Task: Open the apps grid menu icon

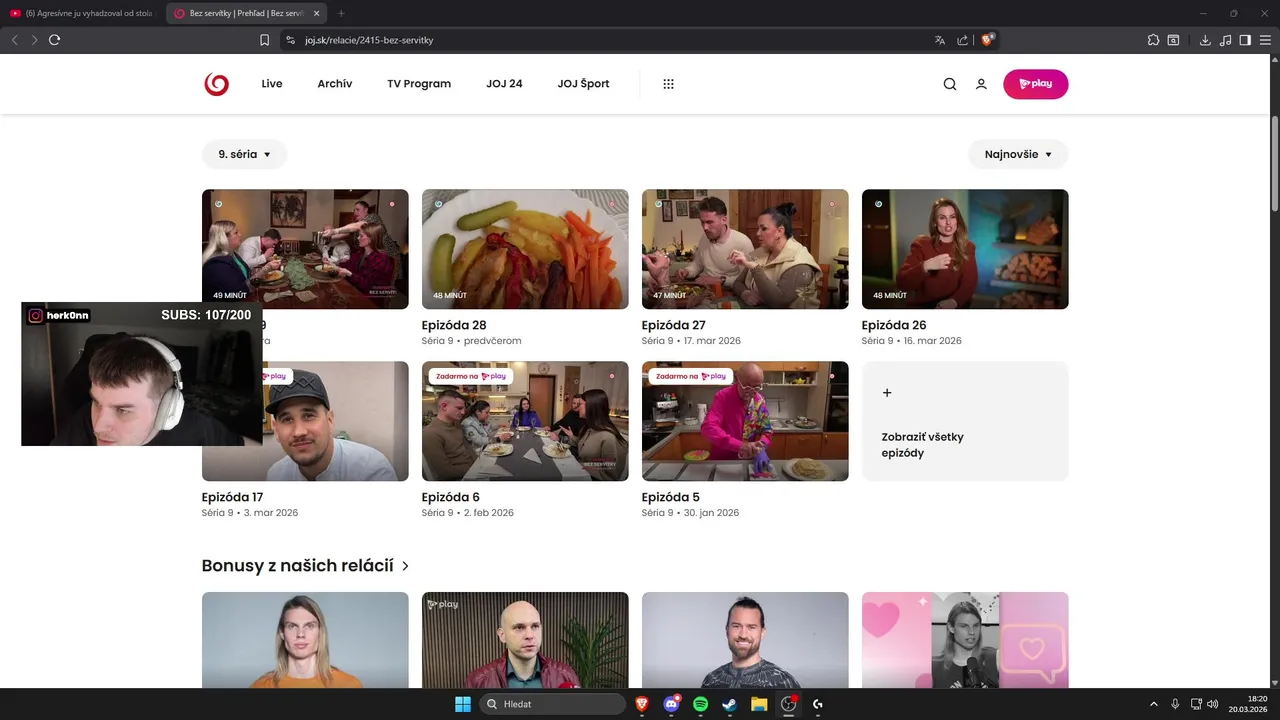Action: (668, 84)
